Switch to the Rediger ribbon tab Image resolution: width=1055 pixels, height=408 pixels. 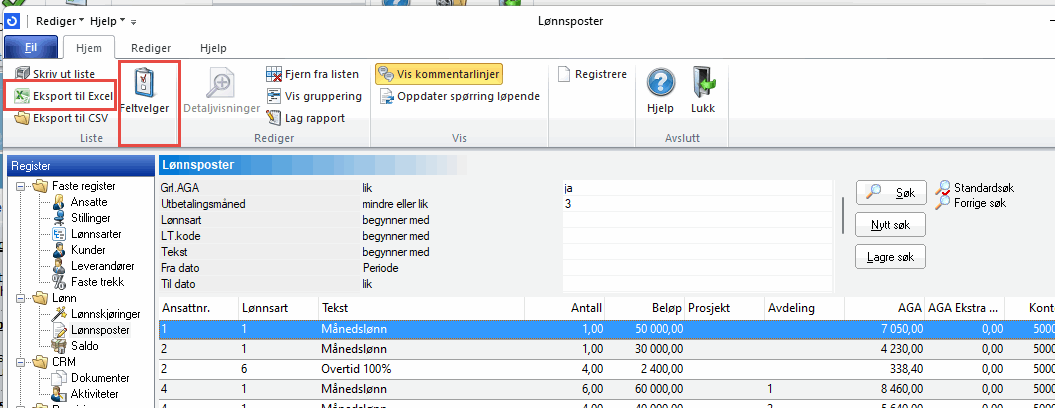click(150, 47)
